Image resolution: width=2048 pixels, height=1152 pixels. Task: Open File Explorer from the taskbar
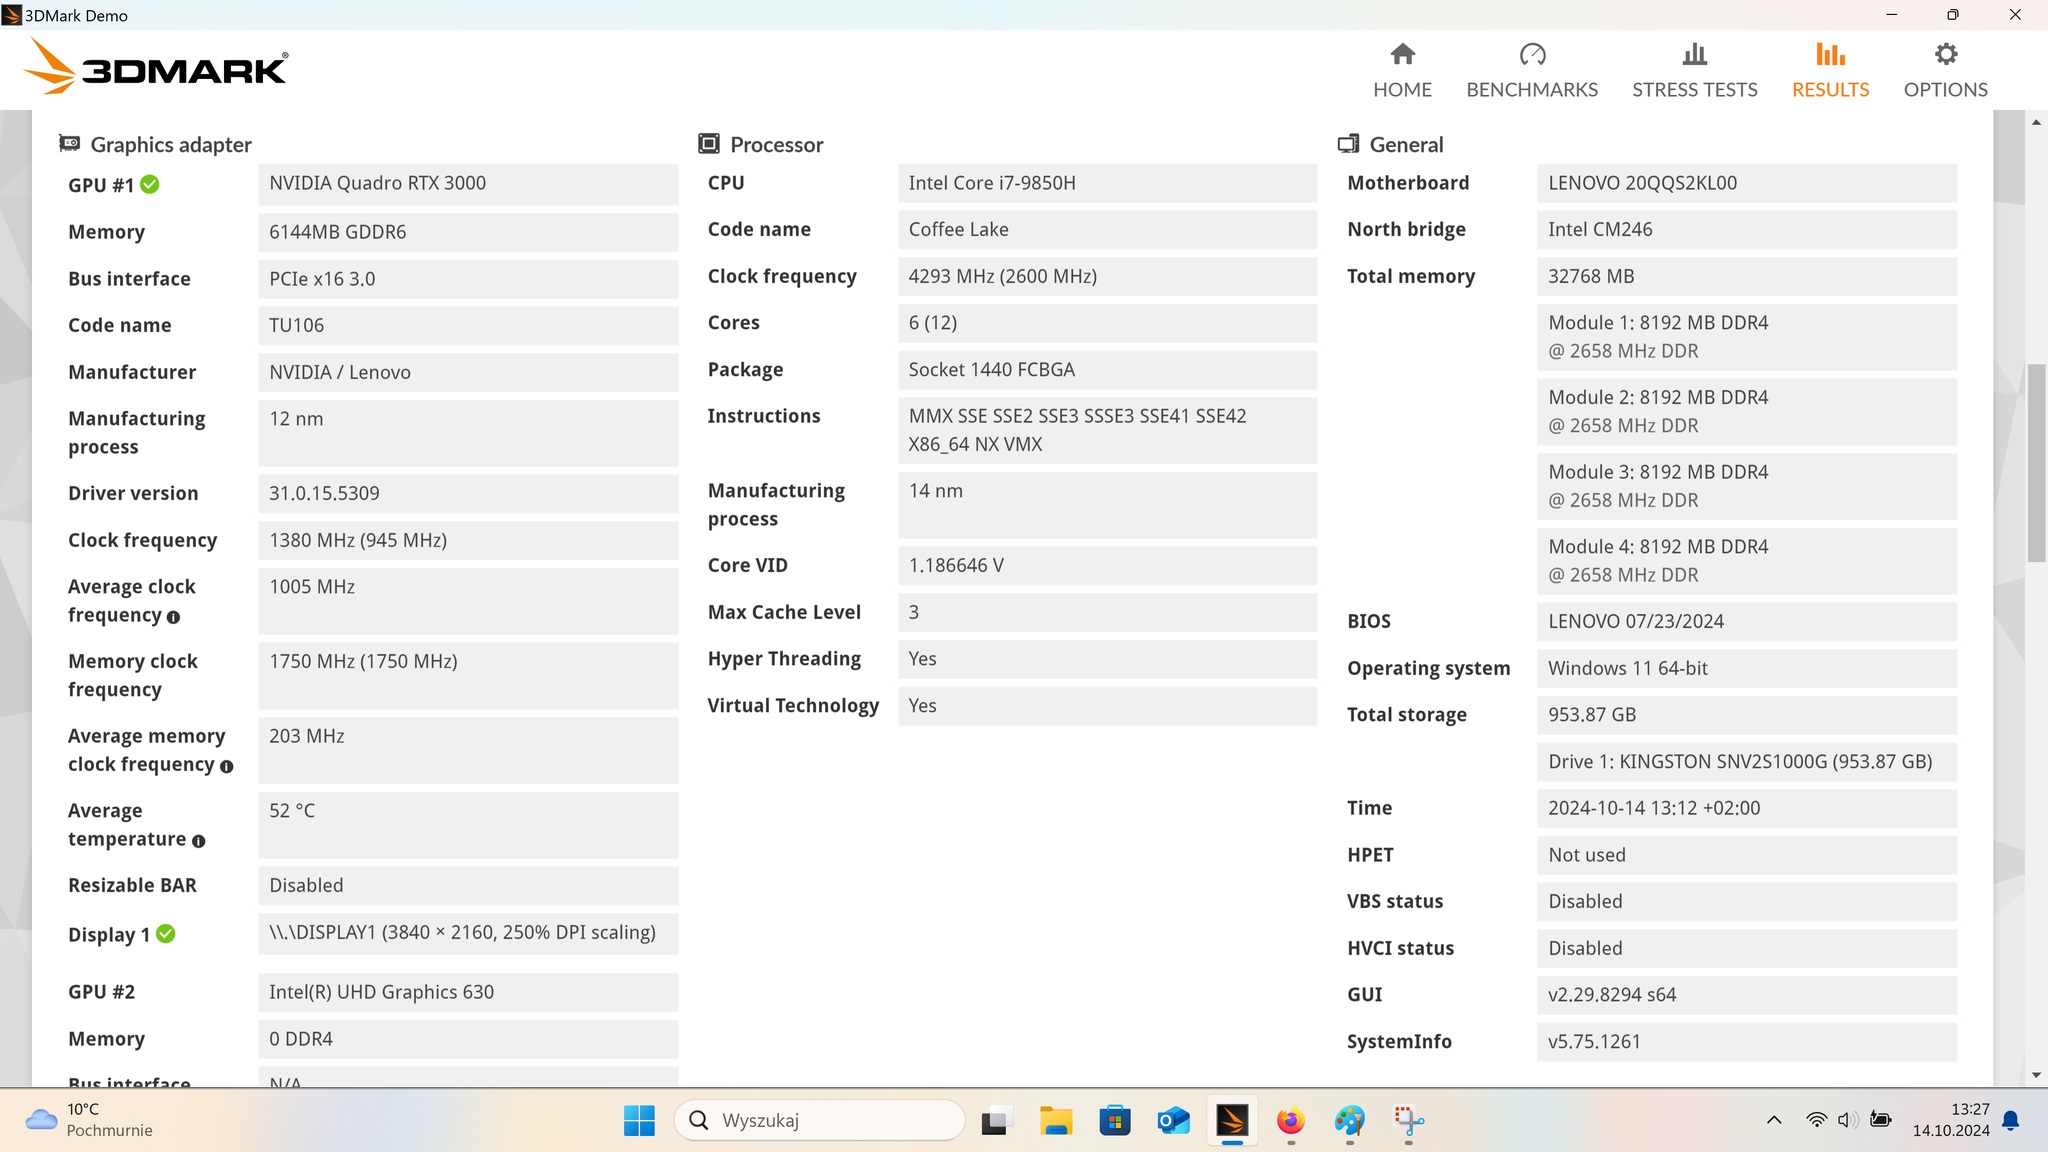[1055, 1120]
